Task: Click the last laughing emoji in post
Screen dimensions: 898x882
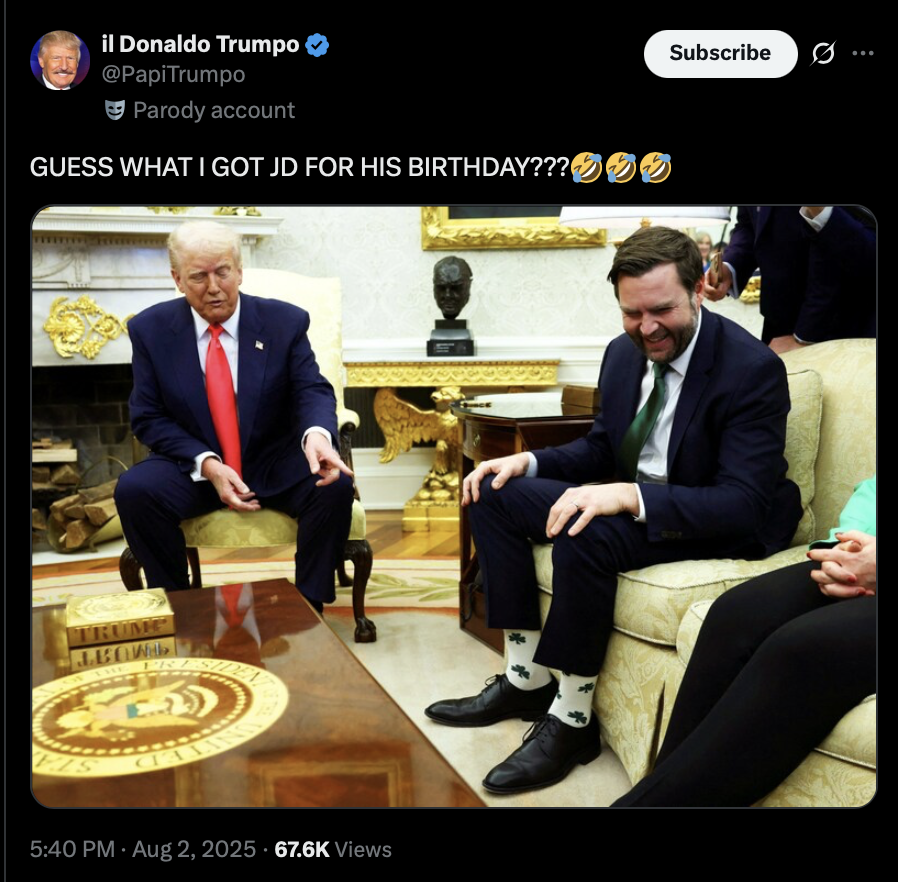Action: pos(655,167)
